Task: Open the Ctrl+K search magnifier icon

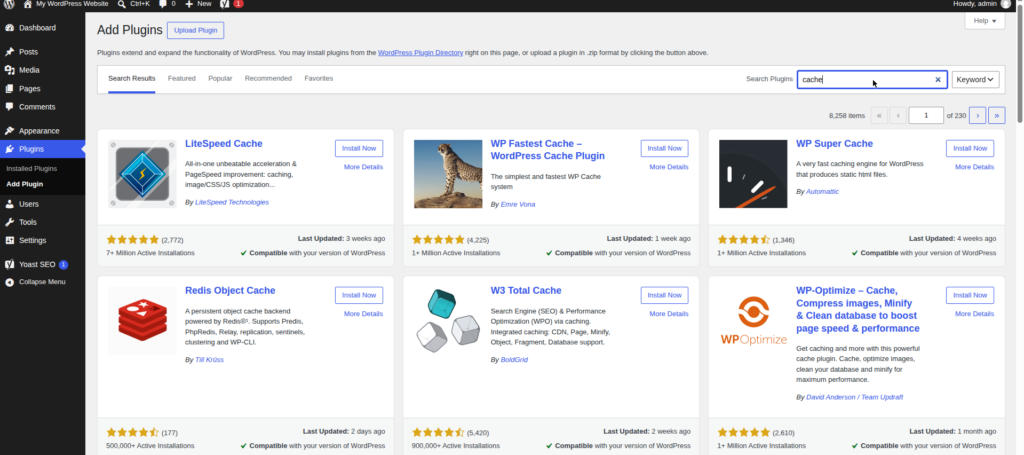Action: point(122,4)
